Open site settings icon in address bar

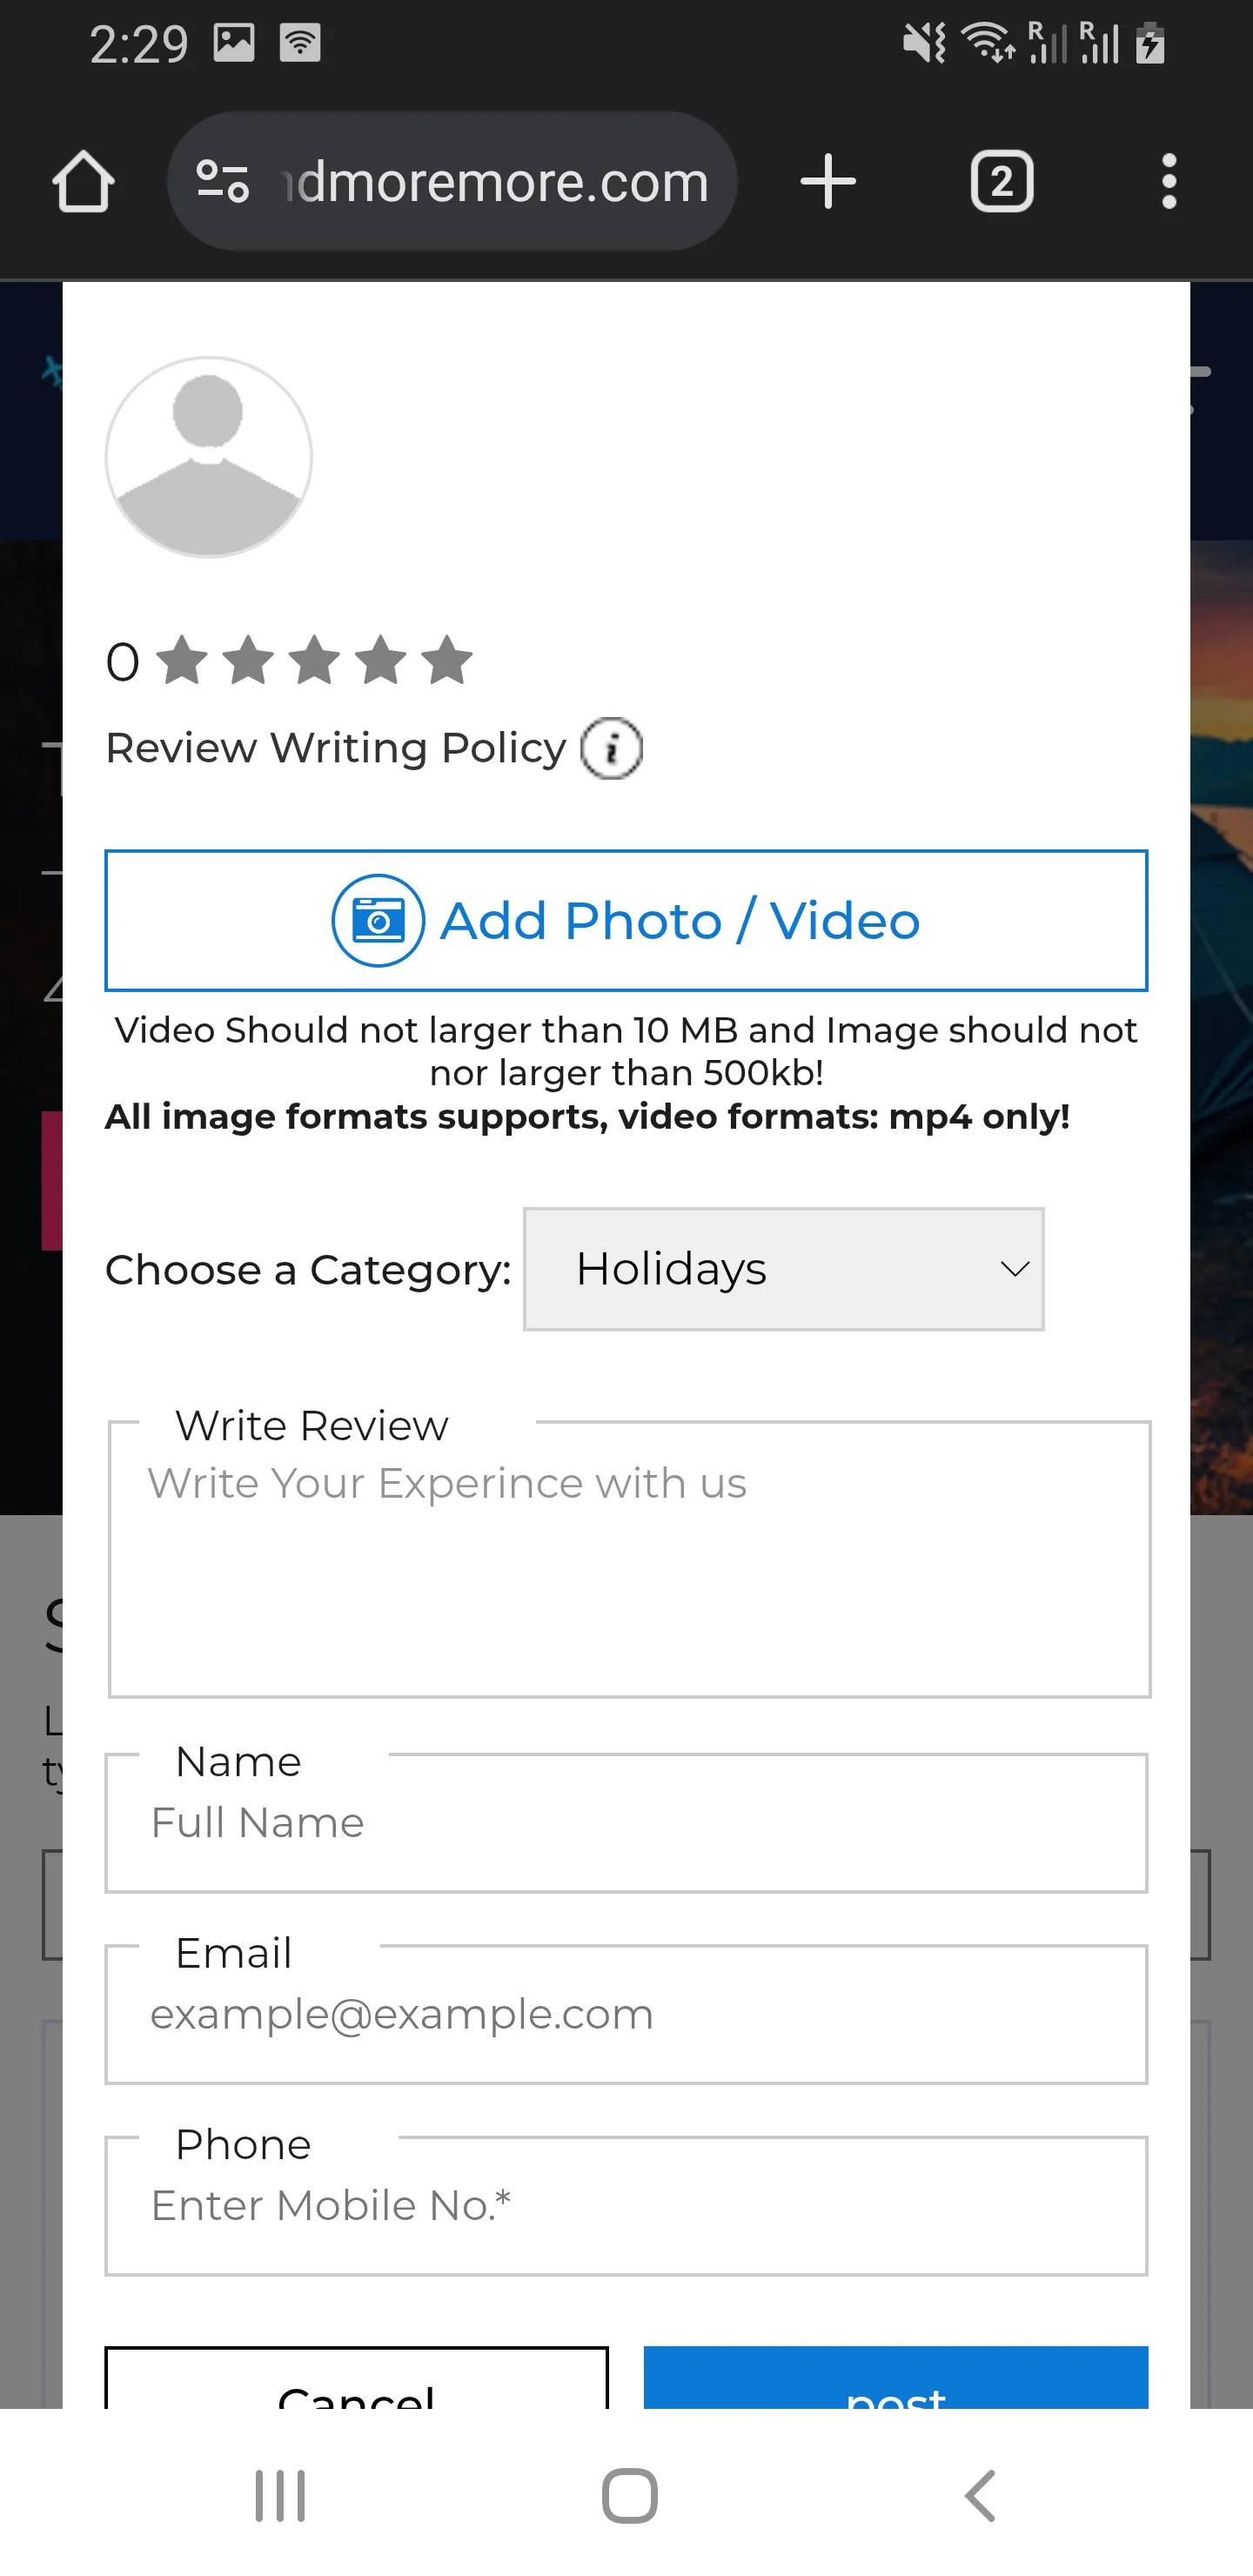(x=222, y=181)
